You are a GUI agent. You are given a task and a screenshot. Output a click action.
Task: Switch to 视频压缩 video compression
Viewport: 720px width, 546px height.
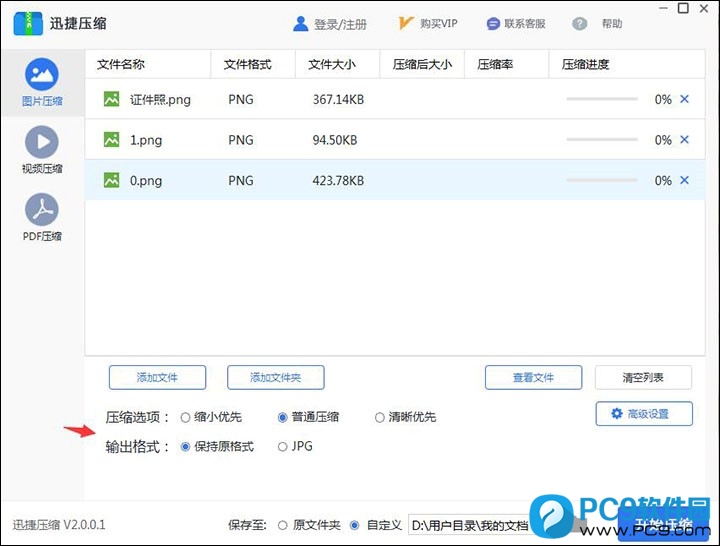41,150
